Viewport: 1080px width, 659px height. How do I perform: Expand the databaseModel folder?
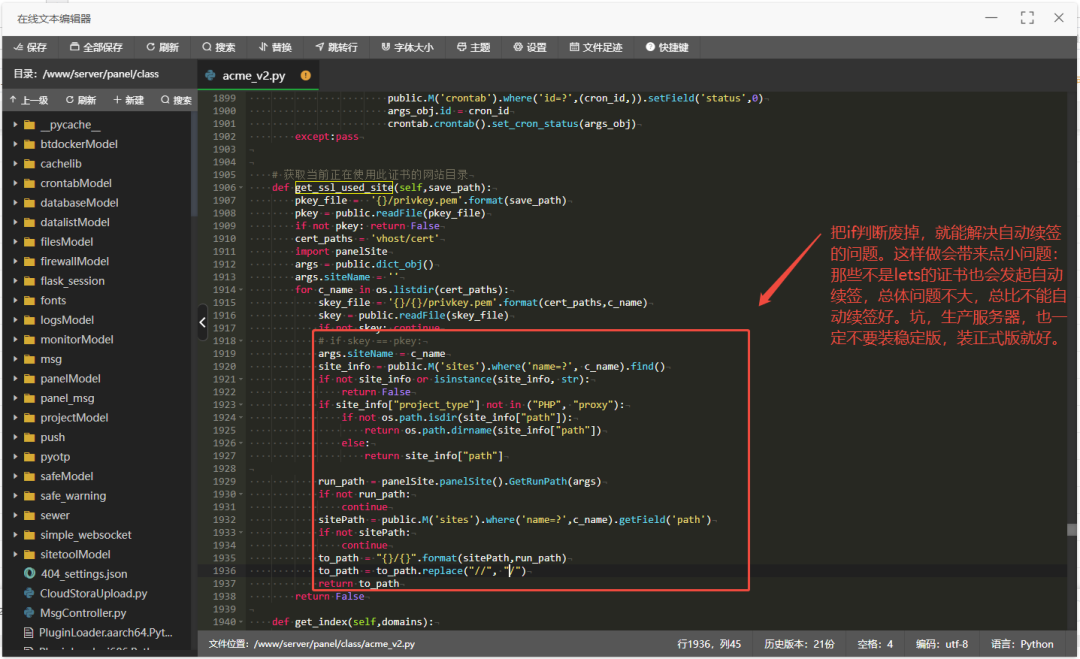pyautogui.click(x=15, y=202)
